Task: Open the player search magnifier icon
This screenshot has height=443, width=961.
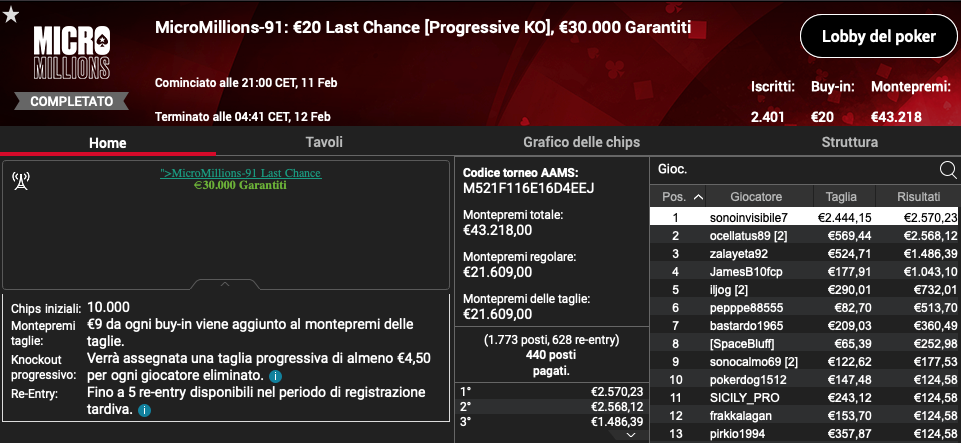Action: (x=948, y=170)
